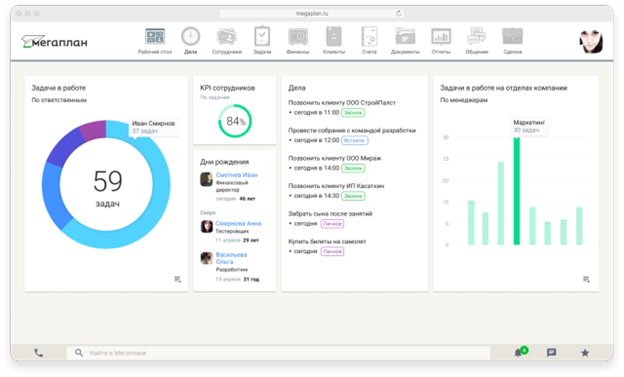Click the Найти в Мегаплане search field

279,353
